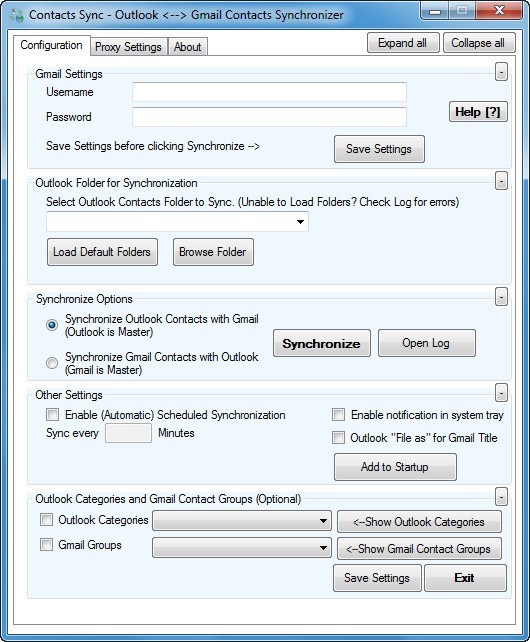Collapse the Synchronize Options section
530x642 pixels.
(x=501, y=297)
